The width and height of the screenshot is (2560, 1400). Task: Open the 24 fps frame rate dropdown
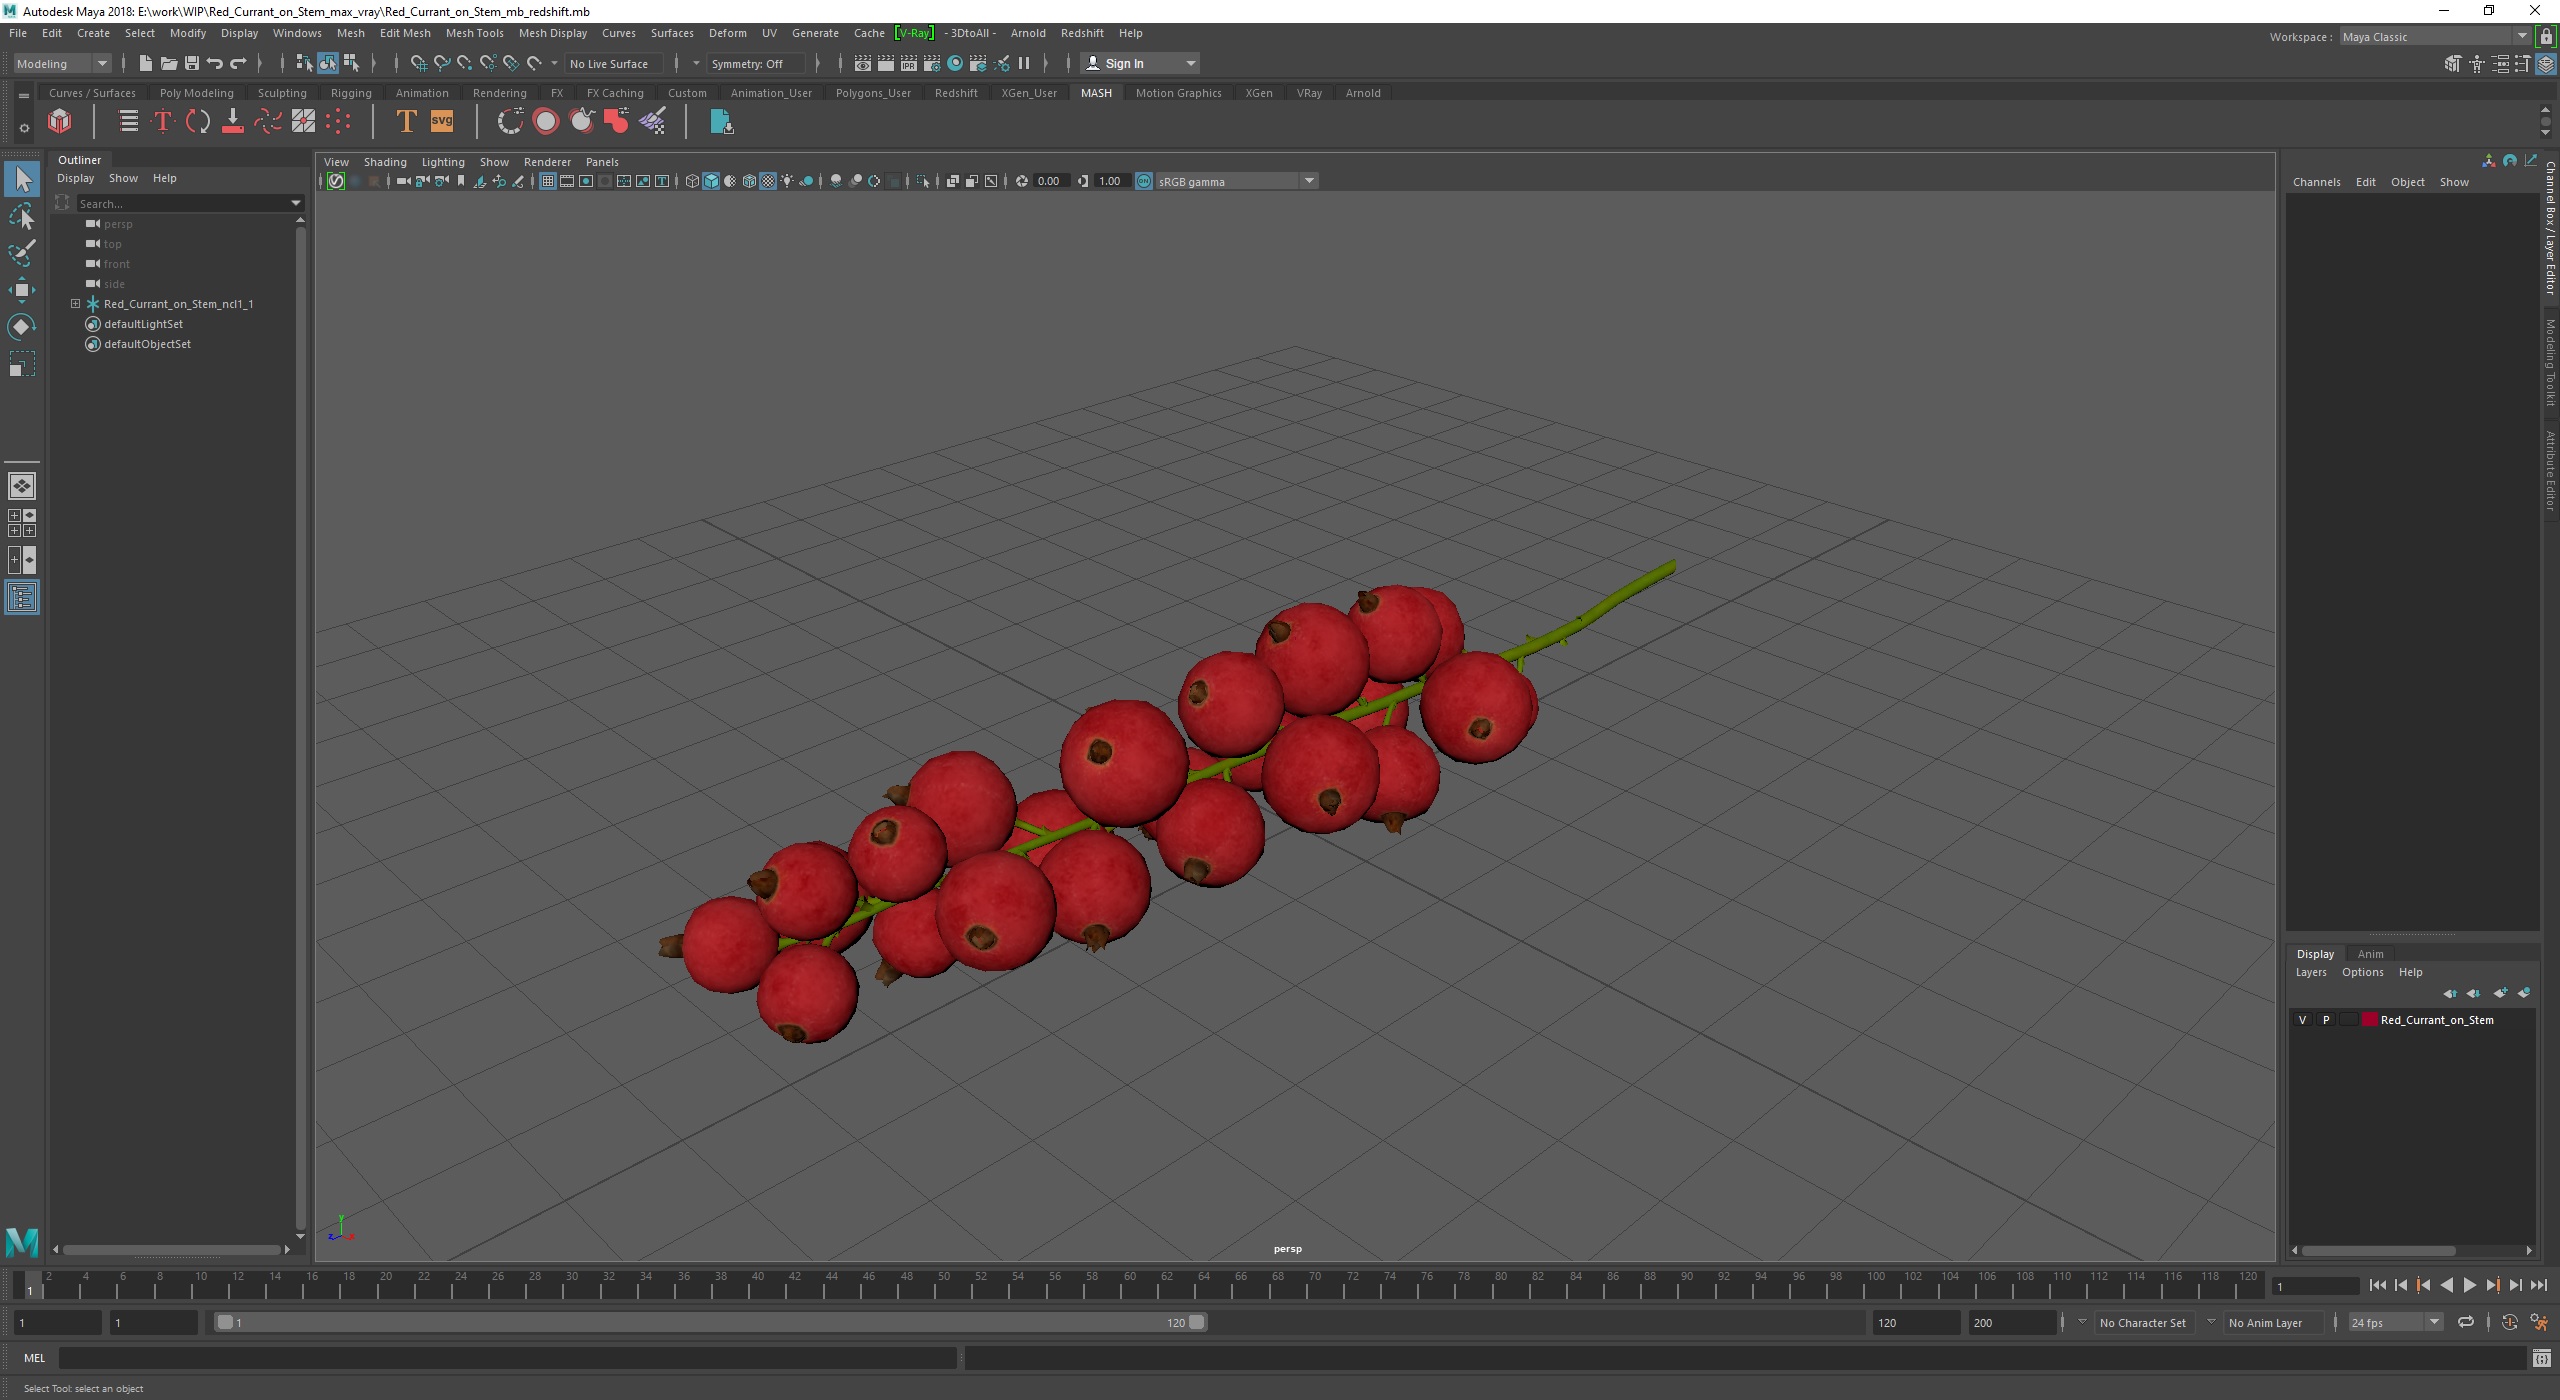2395,1322
